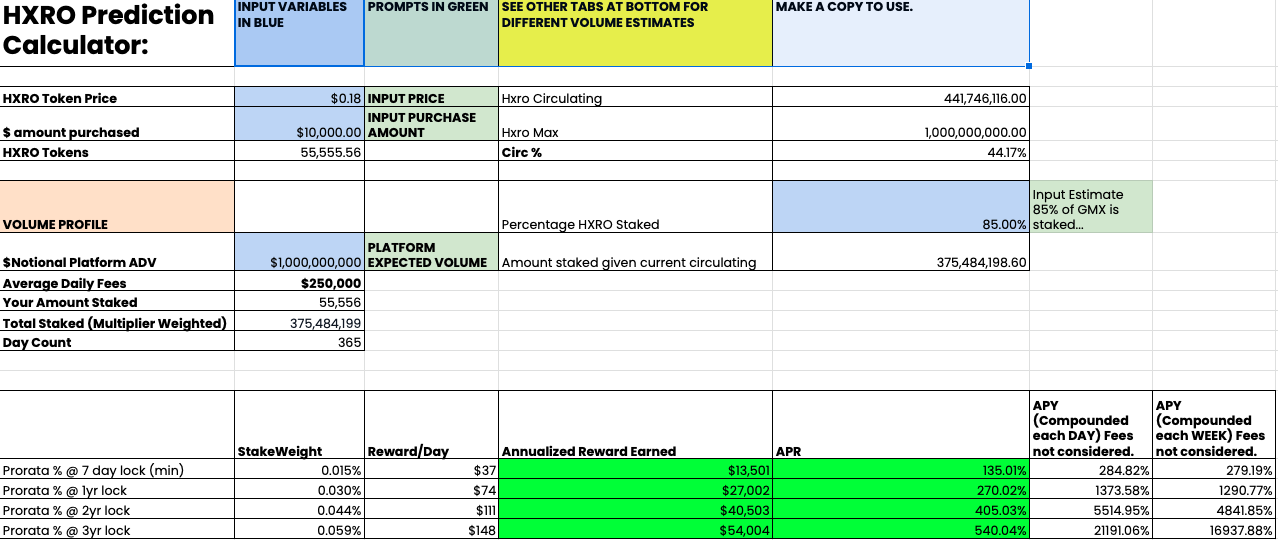Select the Prorata % @ 1yr lock row label
Viewport: 1278px width, 540px height.
[x=117, y=490]
